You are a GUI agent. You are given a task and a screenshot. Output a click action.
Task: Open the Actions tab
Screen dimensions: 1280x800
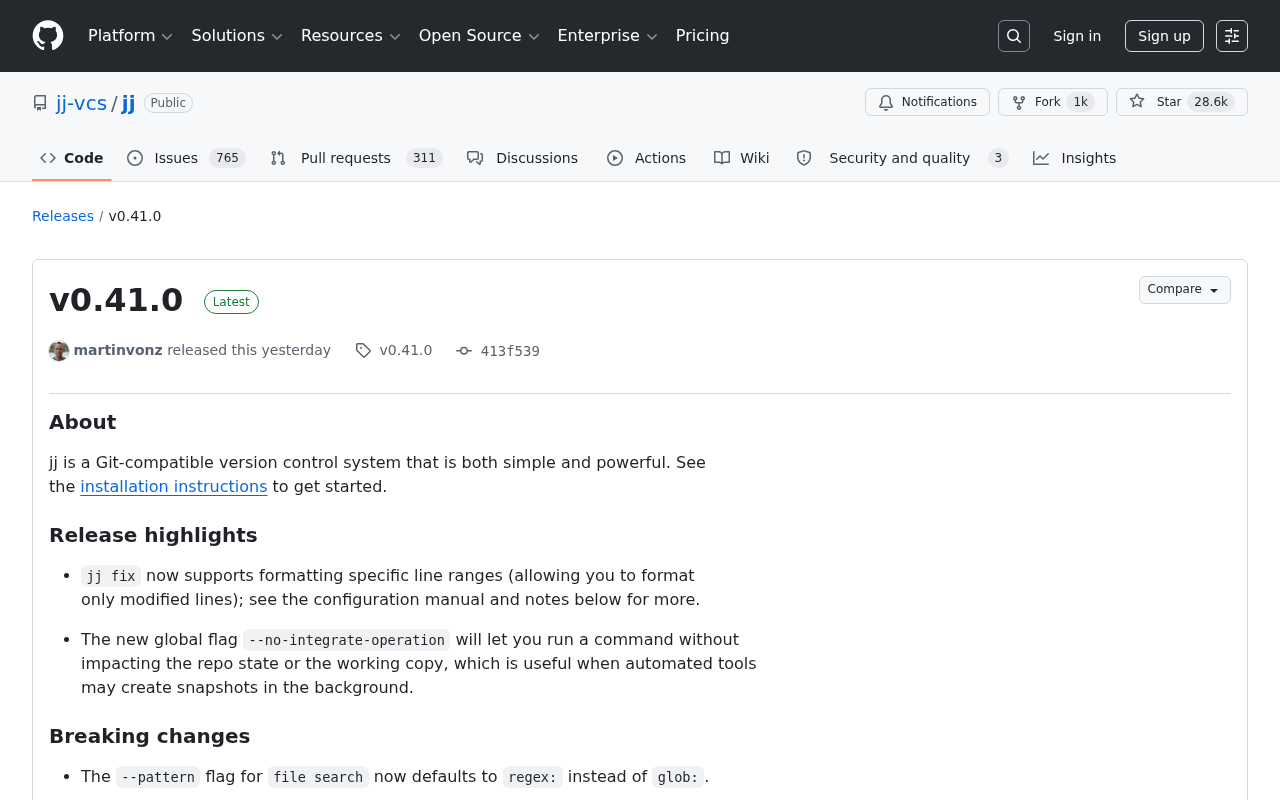coord(647,158)
